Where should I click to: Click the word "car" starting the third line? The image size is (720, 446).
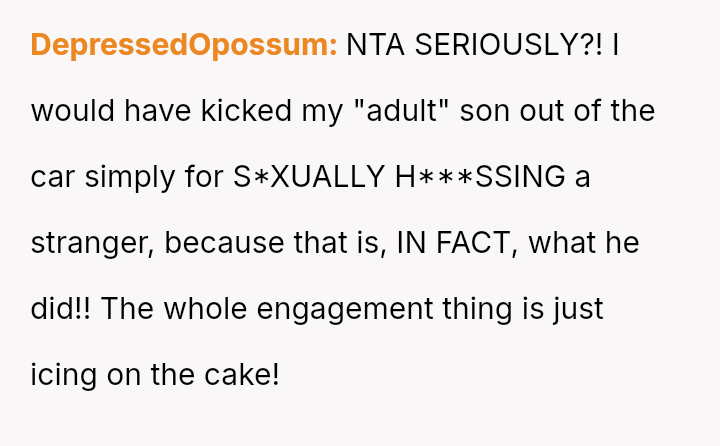point(53,177)
